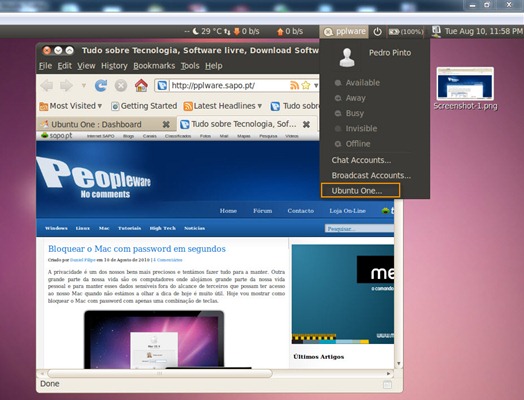
Task: Click the site favicon in the address bar
Action: [x=162, y=86]
